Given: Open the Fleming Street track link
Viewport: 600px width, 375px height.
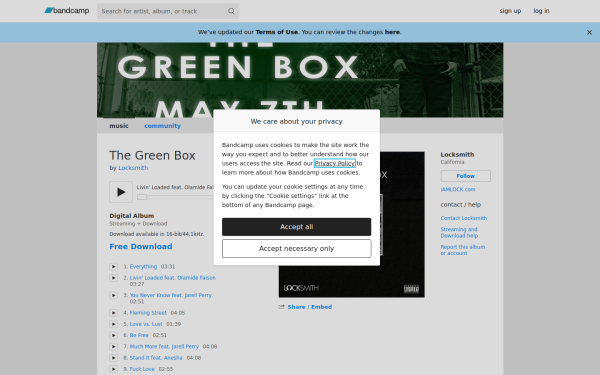Looking at the screenshot, I should (148, 313).
